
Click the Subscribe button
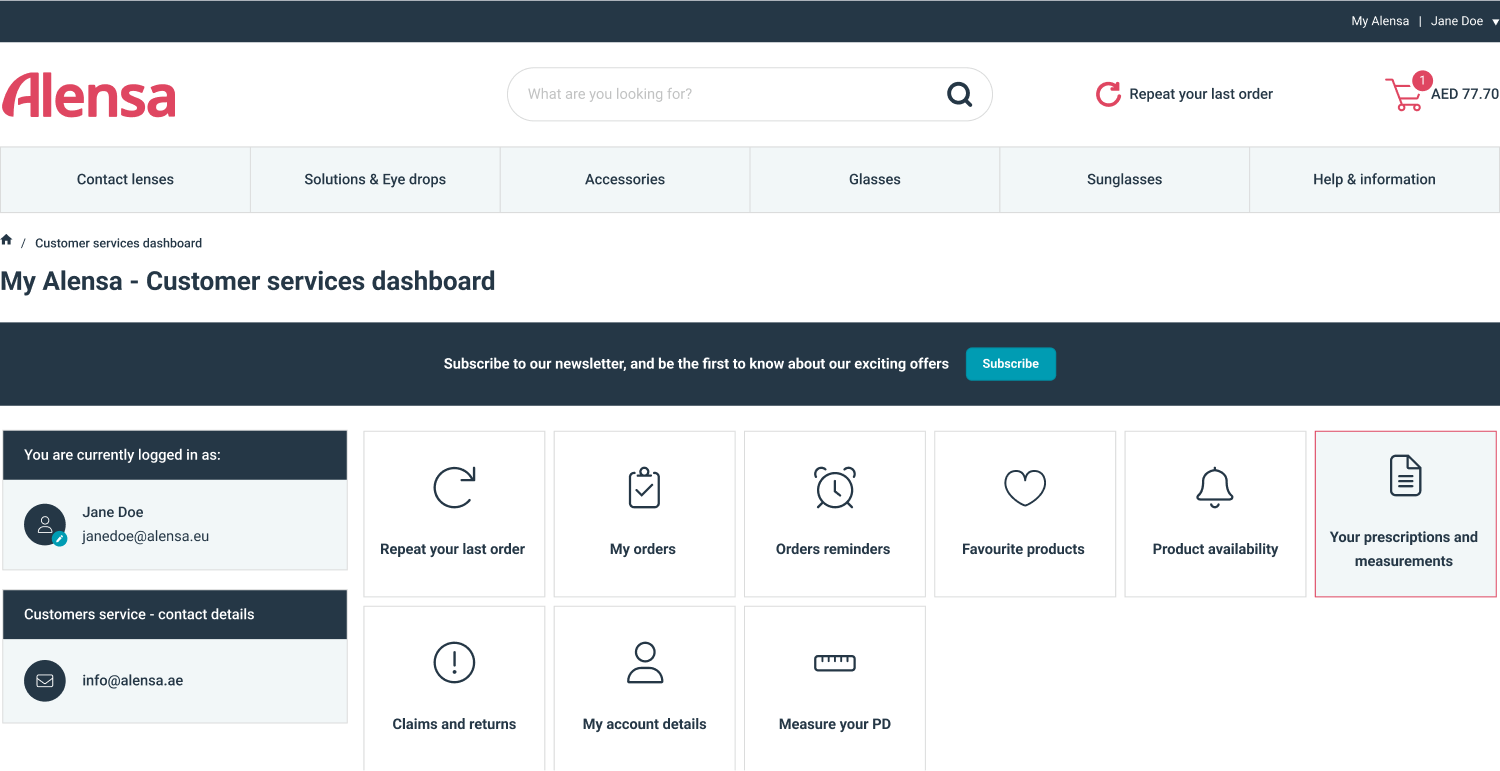click(1010, 364)
